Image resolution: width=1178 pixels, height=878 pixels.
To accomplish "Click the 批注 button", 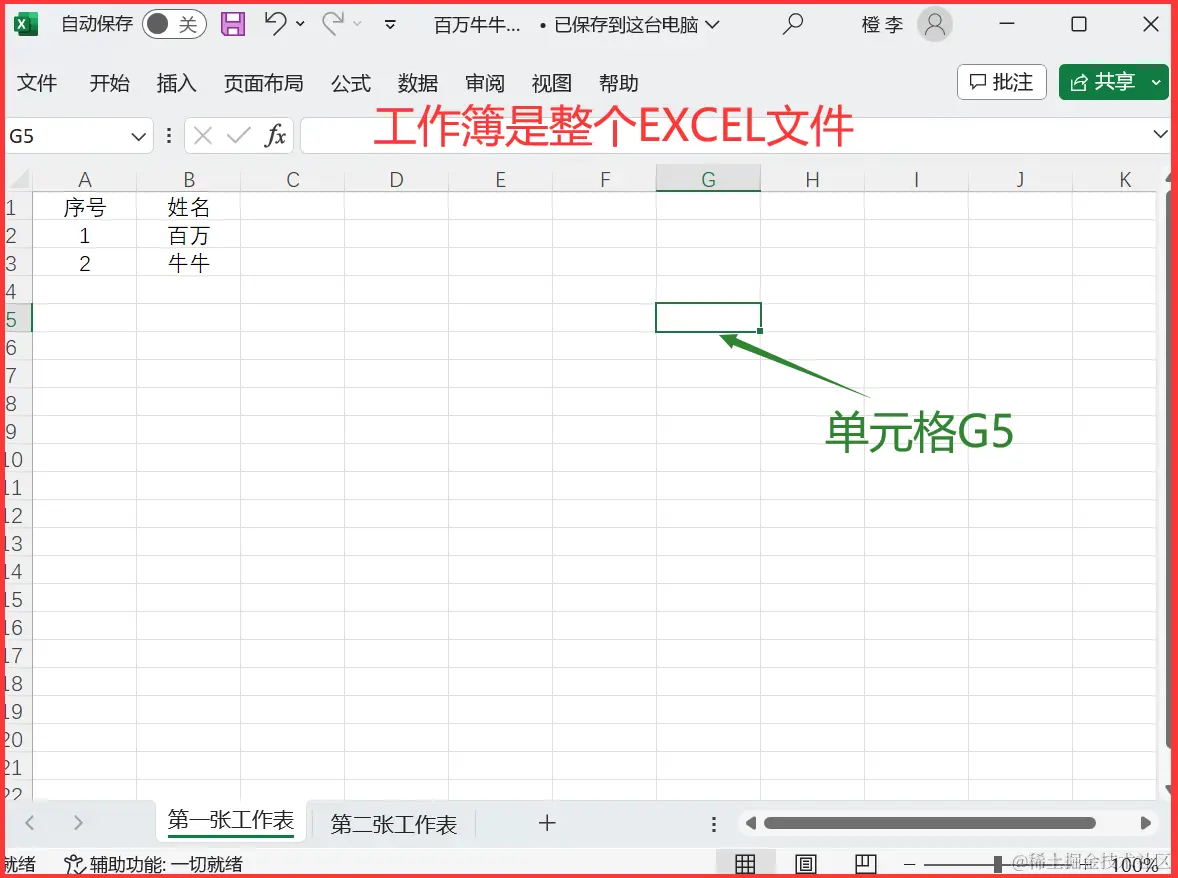I will tap(1001, 82).
